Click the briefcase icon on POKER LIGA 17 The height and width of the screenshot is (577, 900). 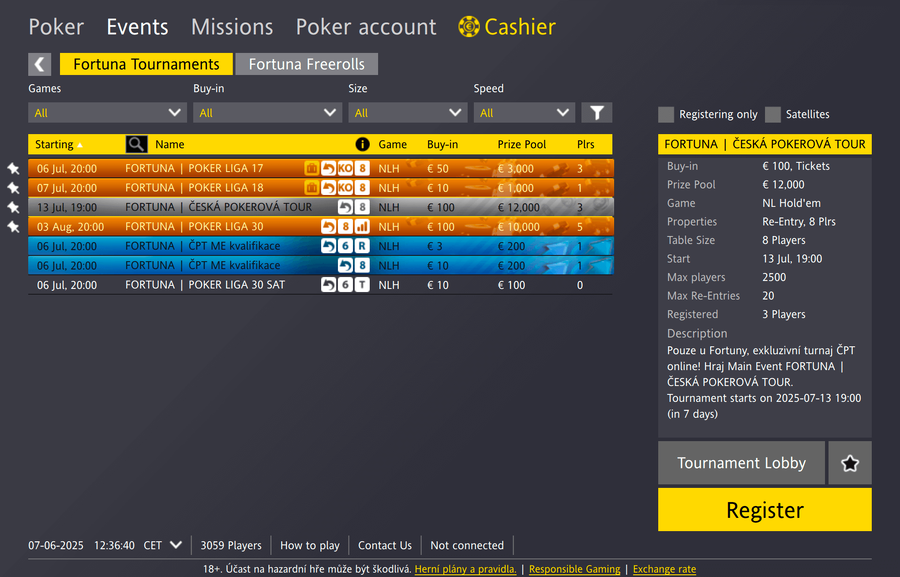pyautogui.click(x=312, y=168)
